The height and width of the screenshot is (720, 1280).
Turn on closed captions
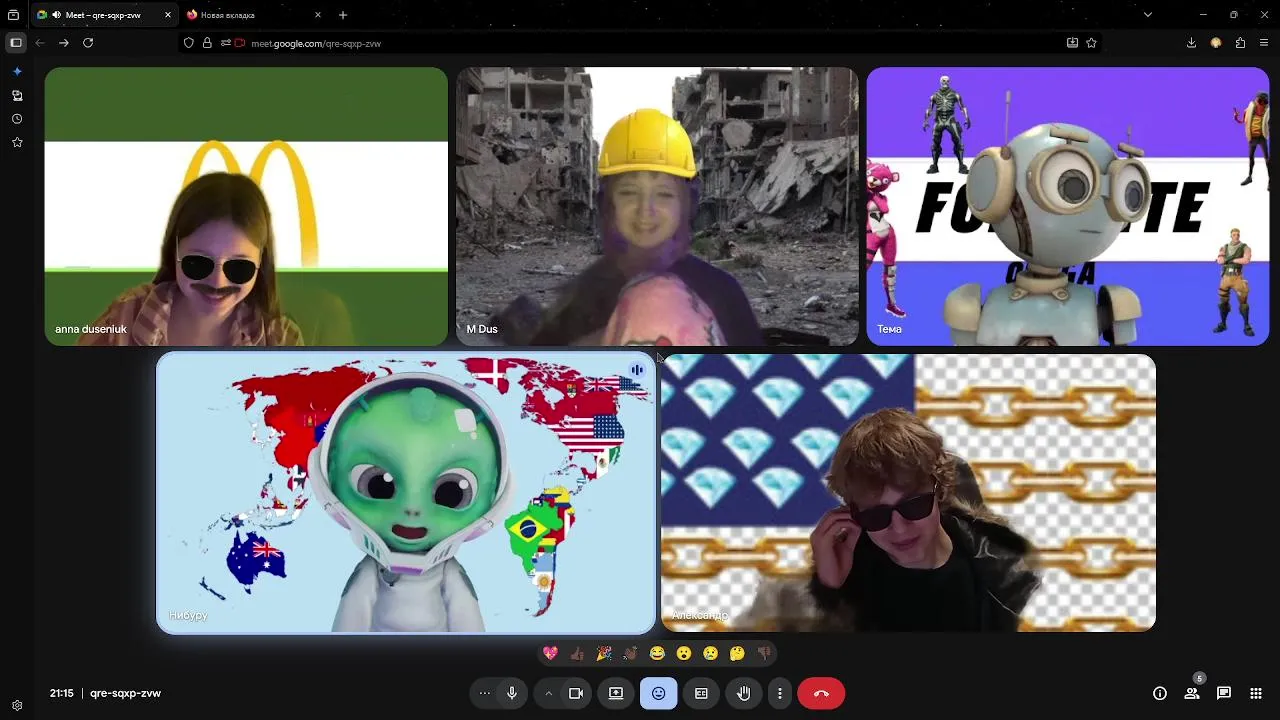[x=701, y=693]
